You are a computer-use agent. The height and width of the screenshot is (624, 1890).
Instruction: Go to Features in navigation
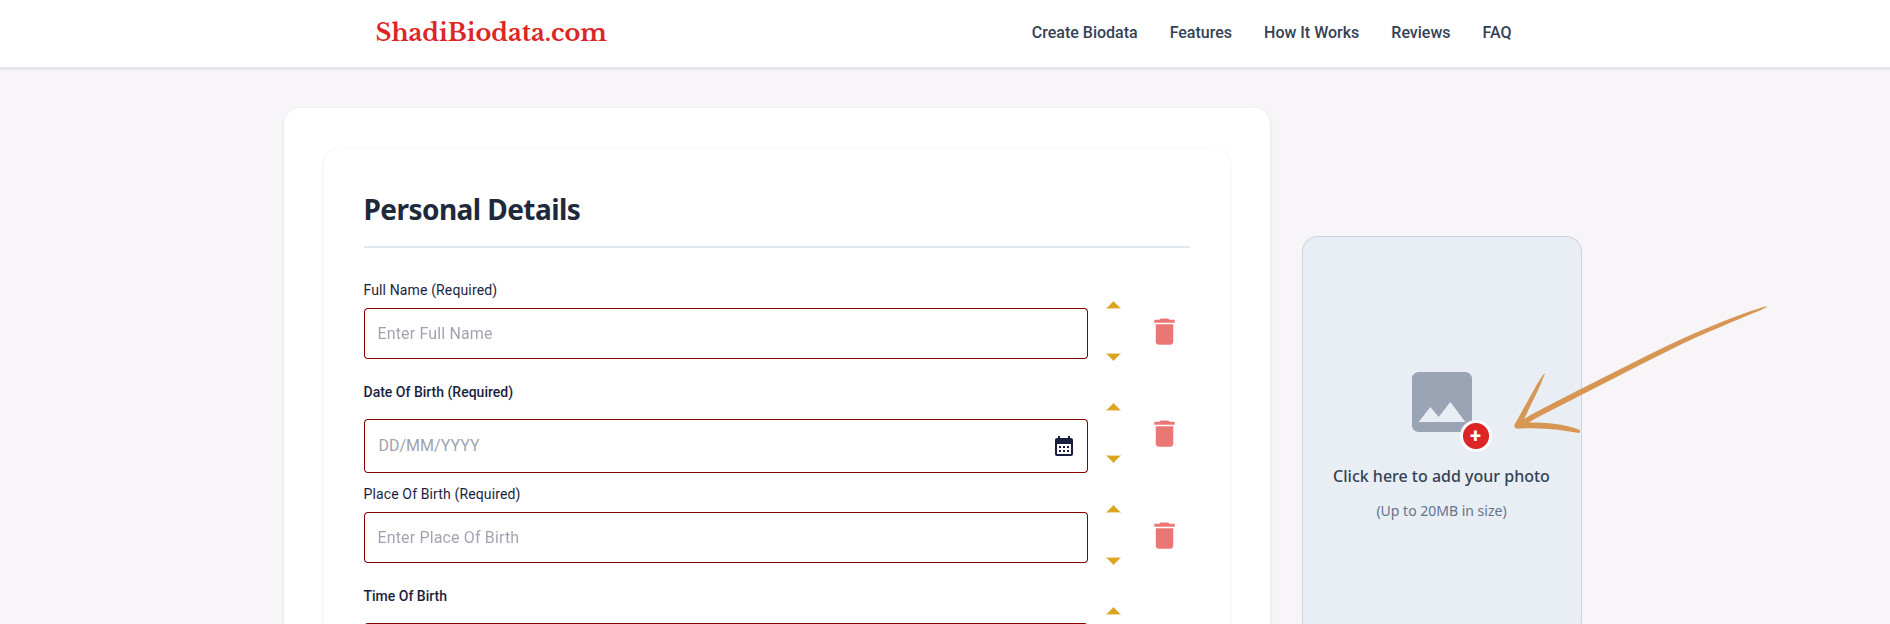point(1200,33)
